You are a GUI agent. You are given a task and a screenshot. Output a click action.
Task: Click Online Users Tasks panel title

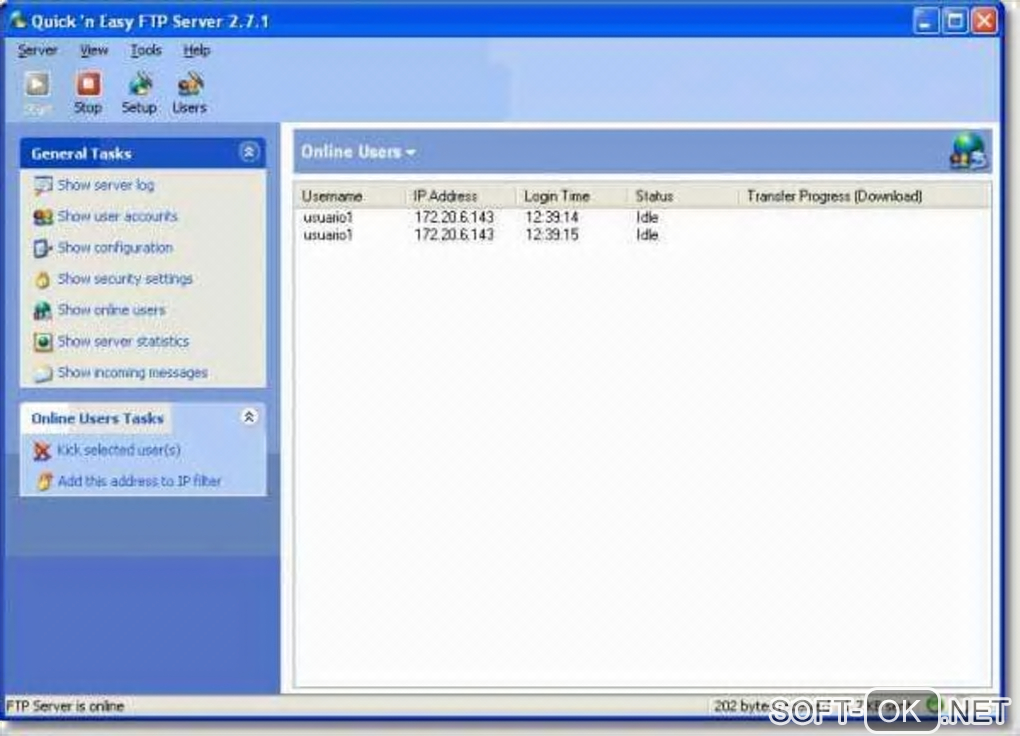pyautogui.click(x=98, y=418)
